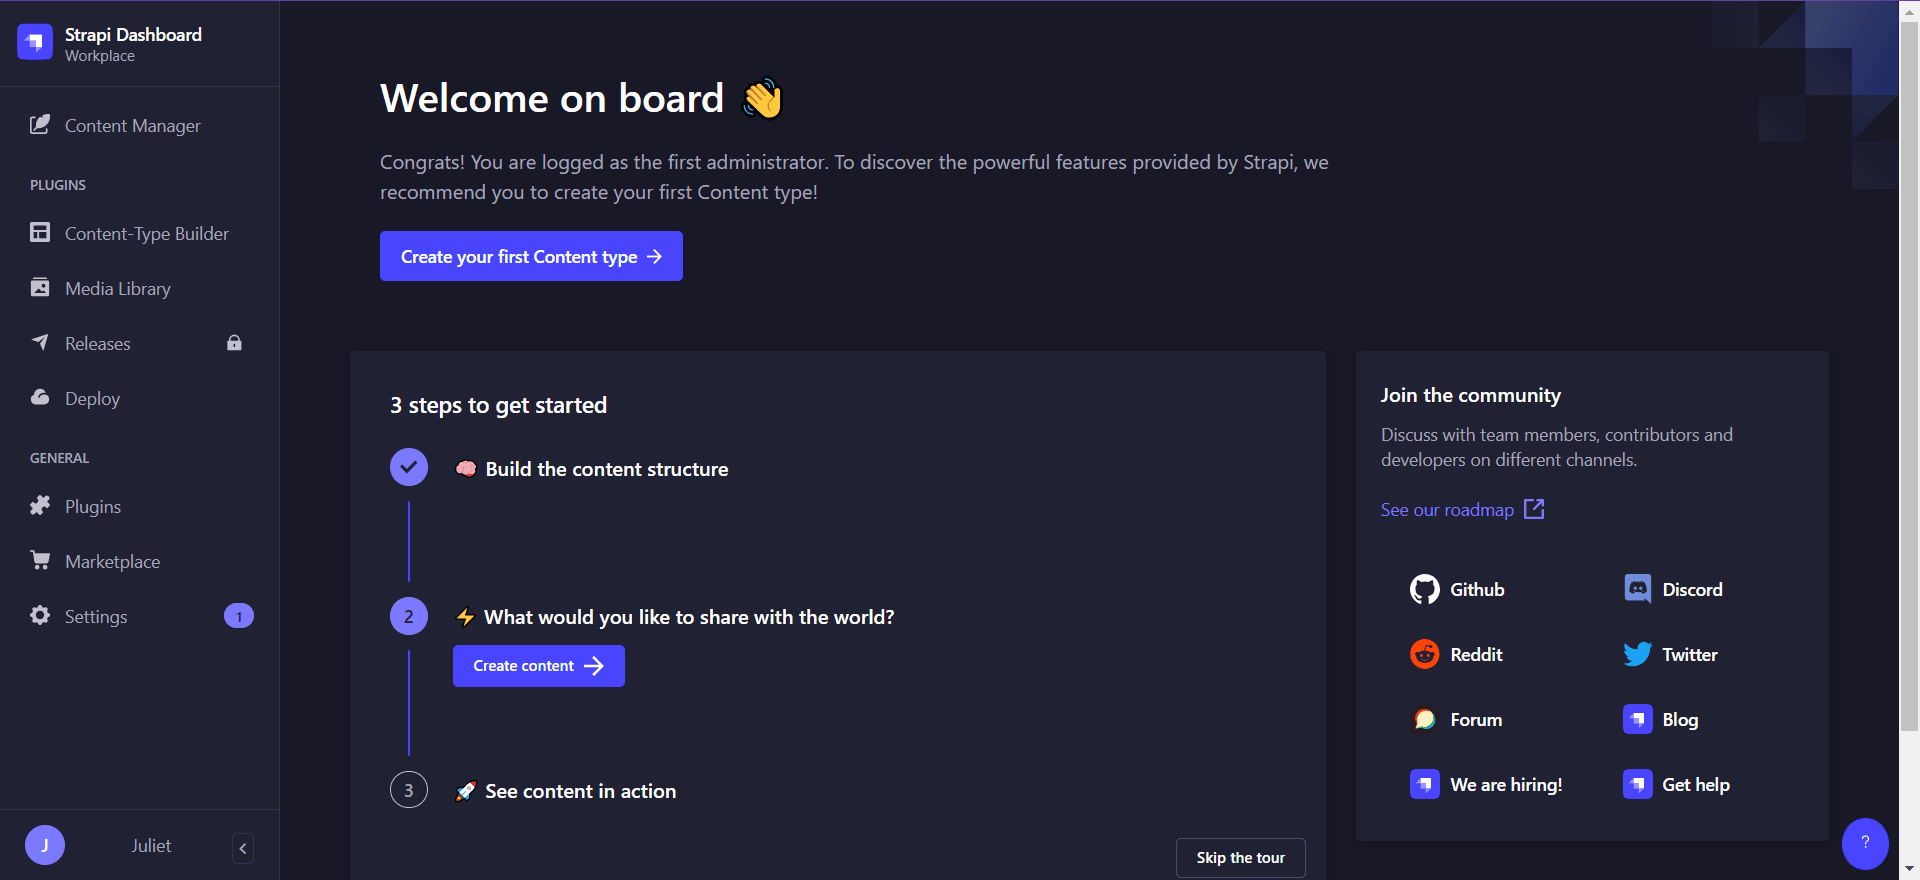1920x880 pixels.
Task: Click the lock icon beside Releases
Action: tap(234, 343)
